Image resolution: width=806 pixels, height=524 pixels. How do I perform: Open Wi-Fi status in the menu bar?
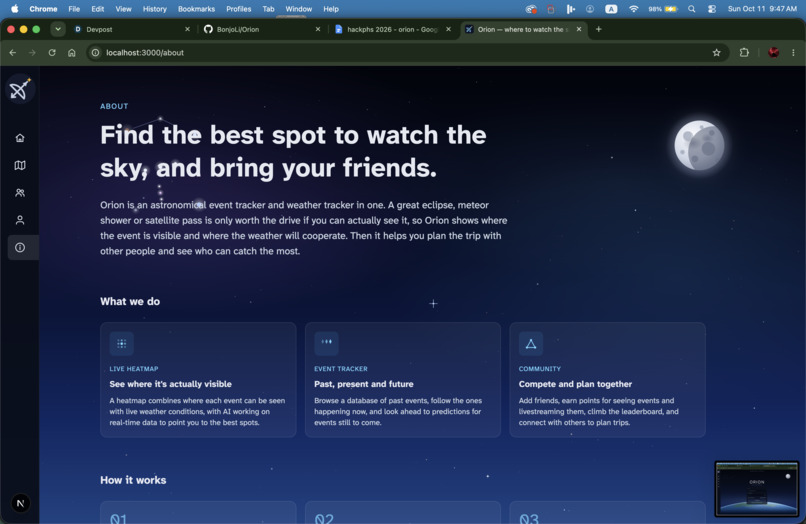point(634,9)
